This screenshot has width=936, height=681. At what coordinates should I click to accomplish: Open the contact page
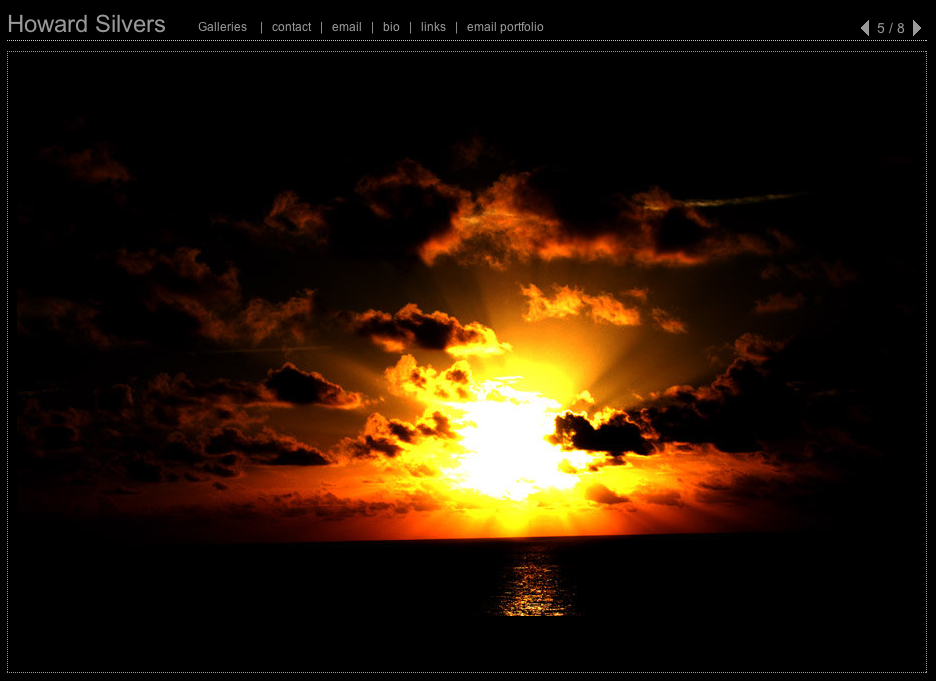[291, 27]
